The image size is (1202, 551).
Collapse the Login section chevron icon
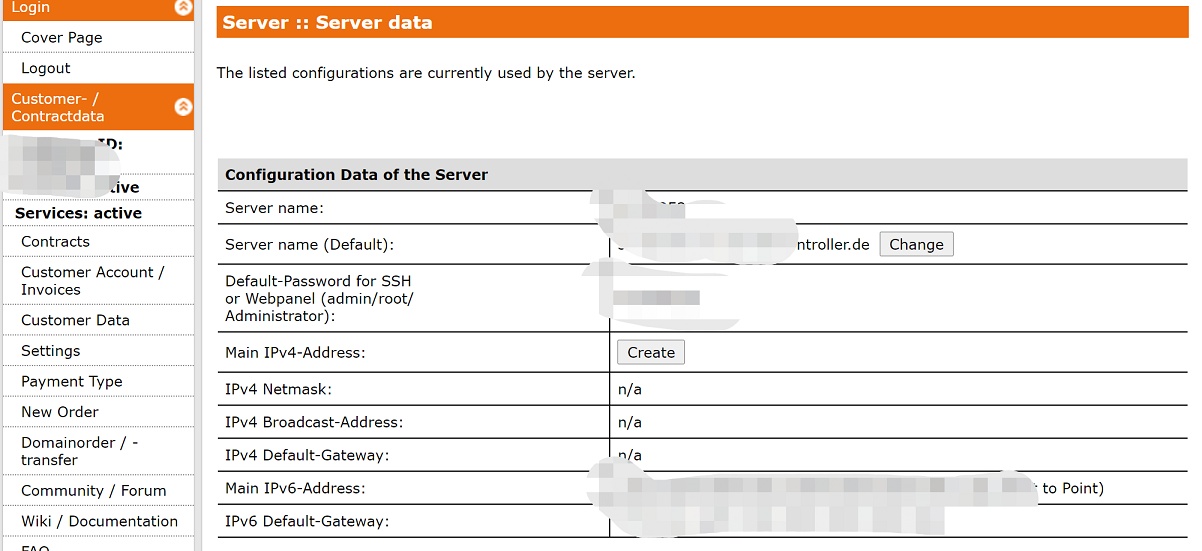pos(183,7)
